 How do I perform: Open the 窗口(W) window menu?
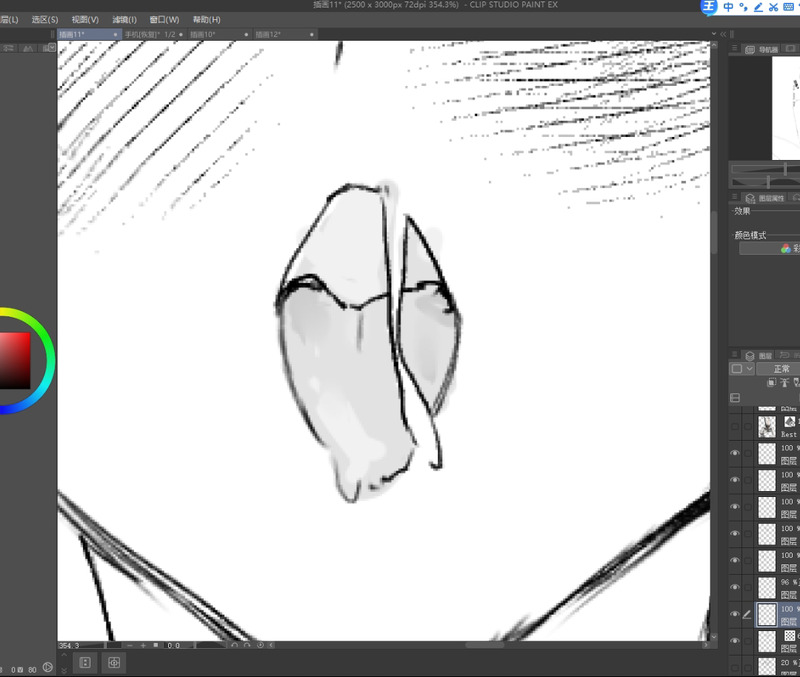(x=164, y=20)
